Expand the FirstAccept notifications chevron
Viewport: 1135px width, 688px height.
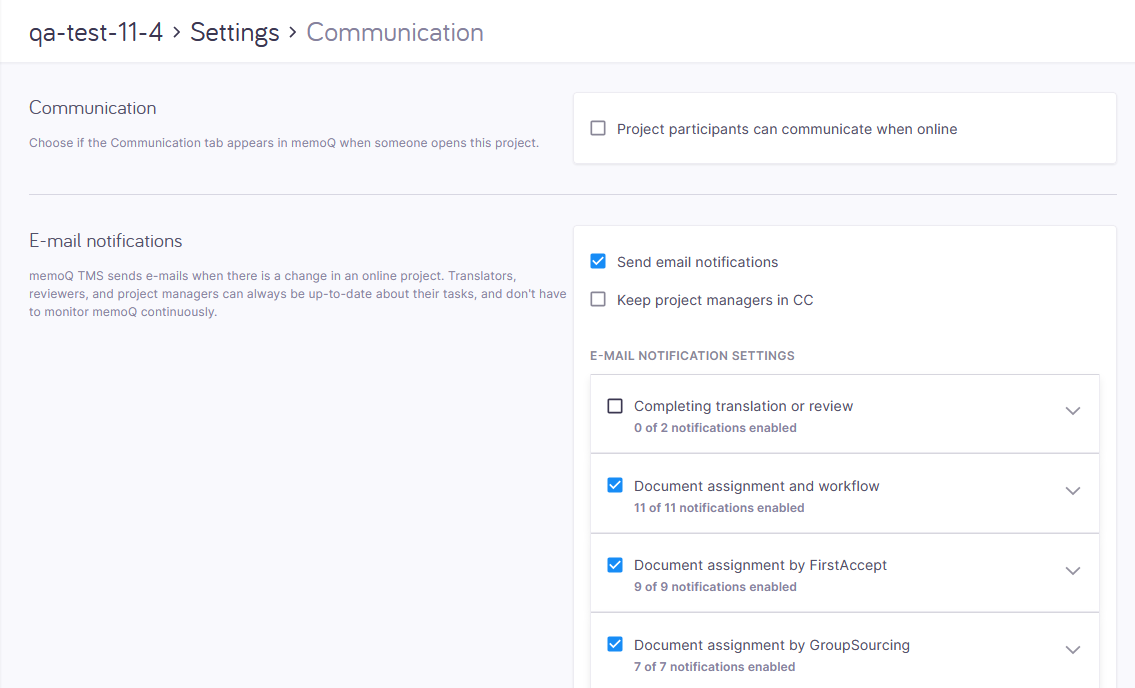1072,571
